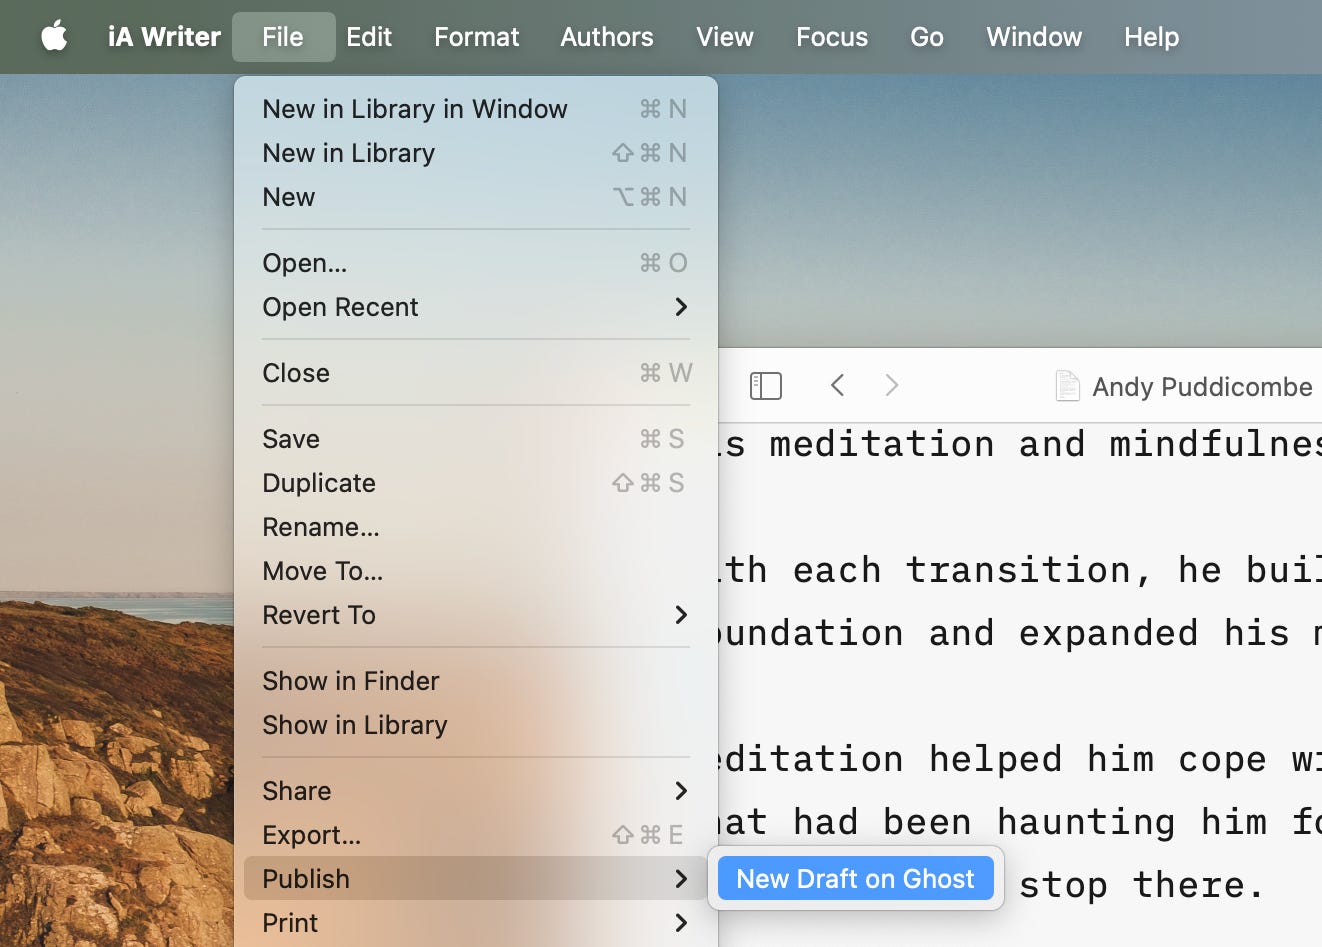The width and height of the screenshot is (1322, 947).
Task: Choose New in Library
Action: tap(476, 153)
